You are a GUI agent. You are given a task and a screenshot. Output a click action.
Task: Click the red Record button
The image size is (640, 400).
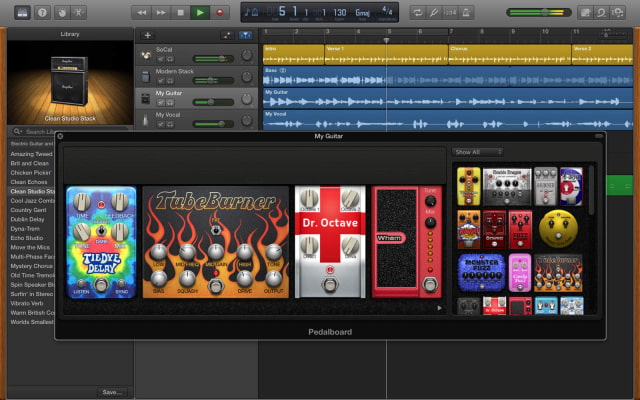pos(221,12)
